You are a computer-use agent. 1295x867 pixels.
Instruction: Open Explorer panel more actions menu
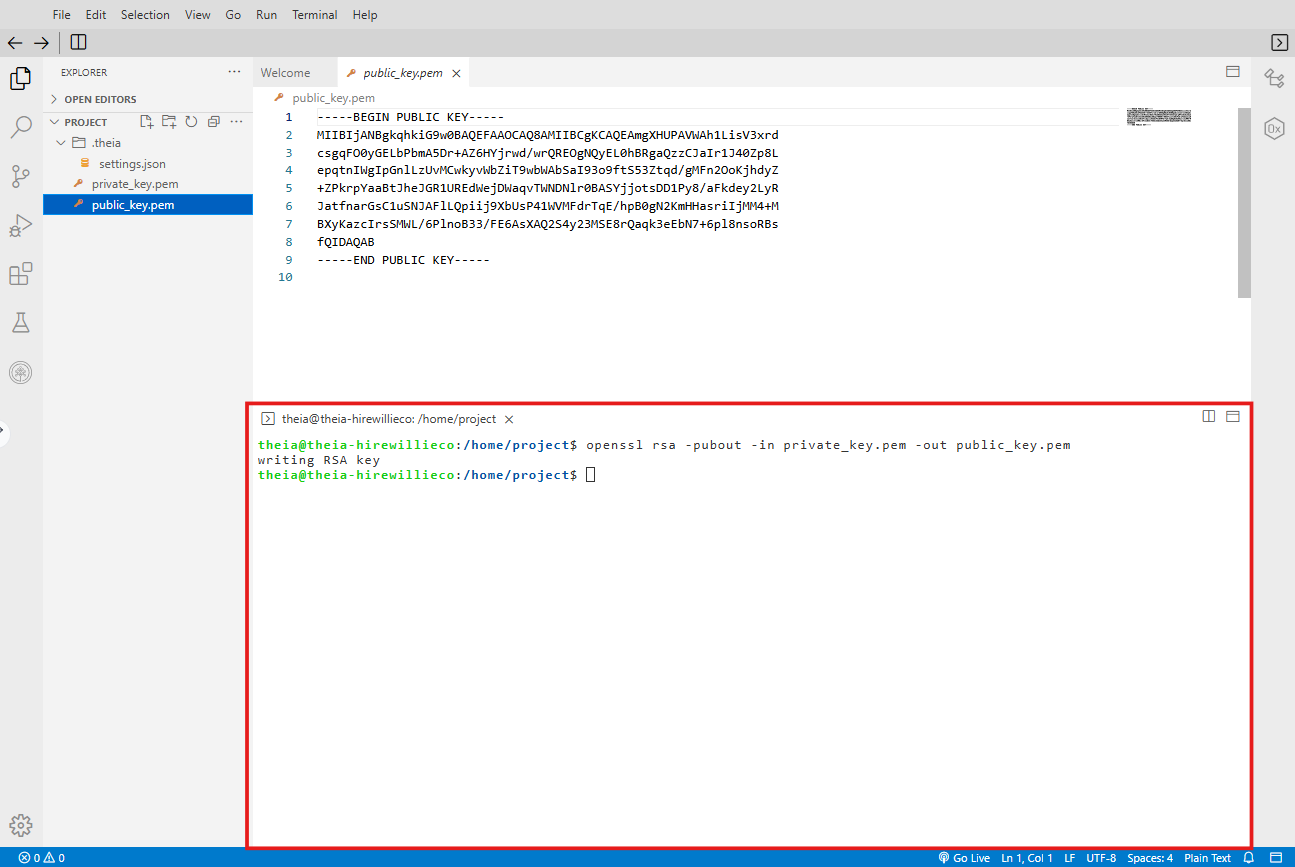(234, 72)
